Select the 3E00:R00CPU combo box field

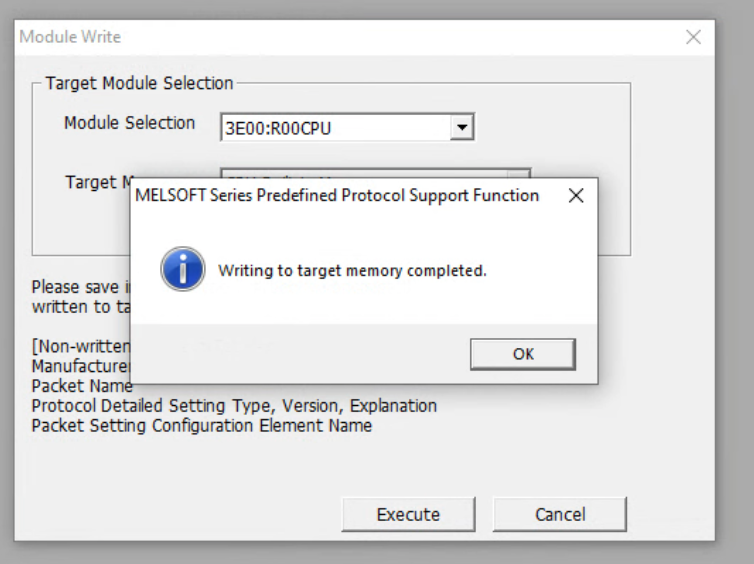point(347,127)
